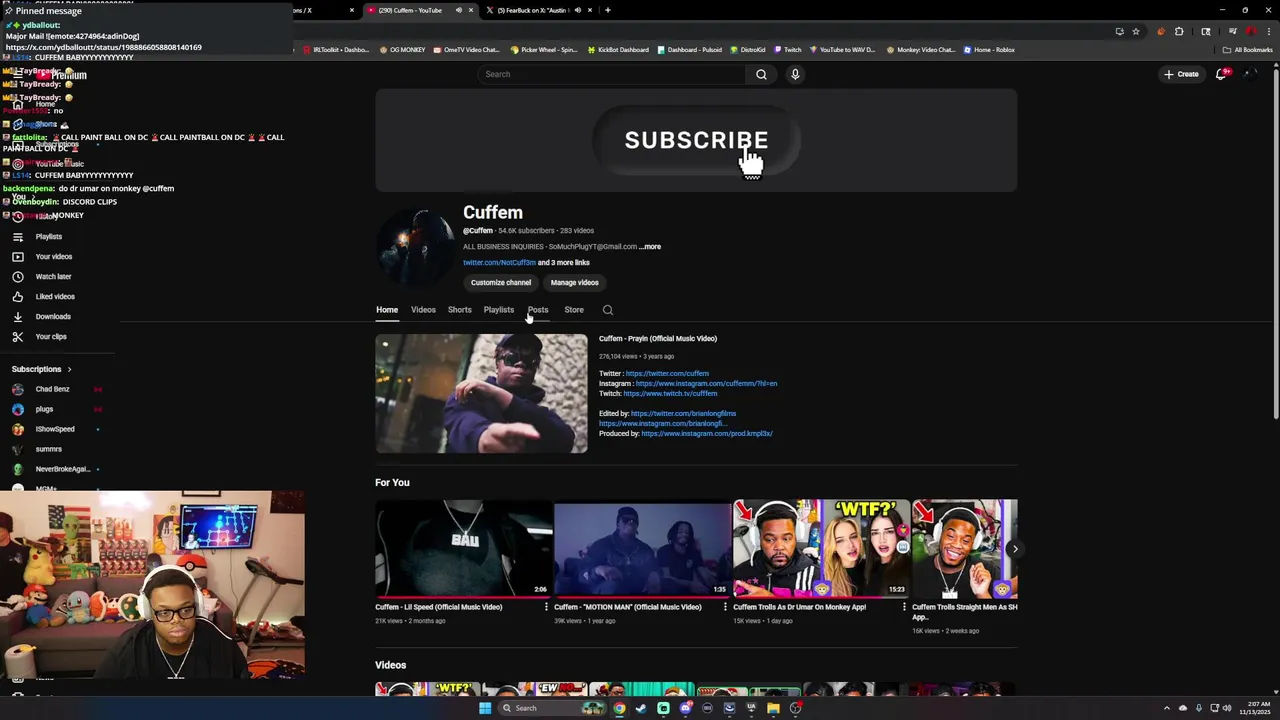Switch to the Playlists channel tab
This screenshot has width=1280, height=720.
coord(499,310)
